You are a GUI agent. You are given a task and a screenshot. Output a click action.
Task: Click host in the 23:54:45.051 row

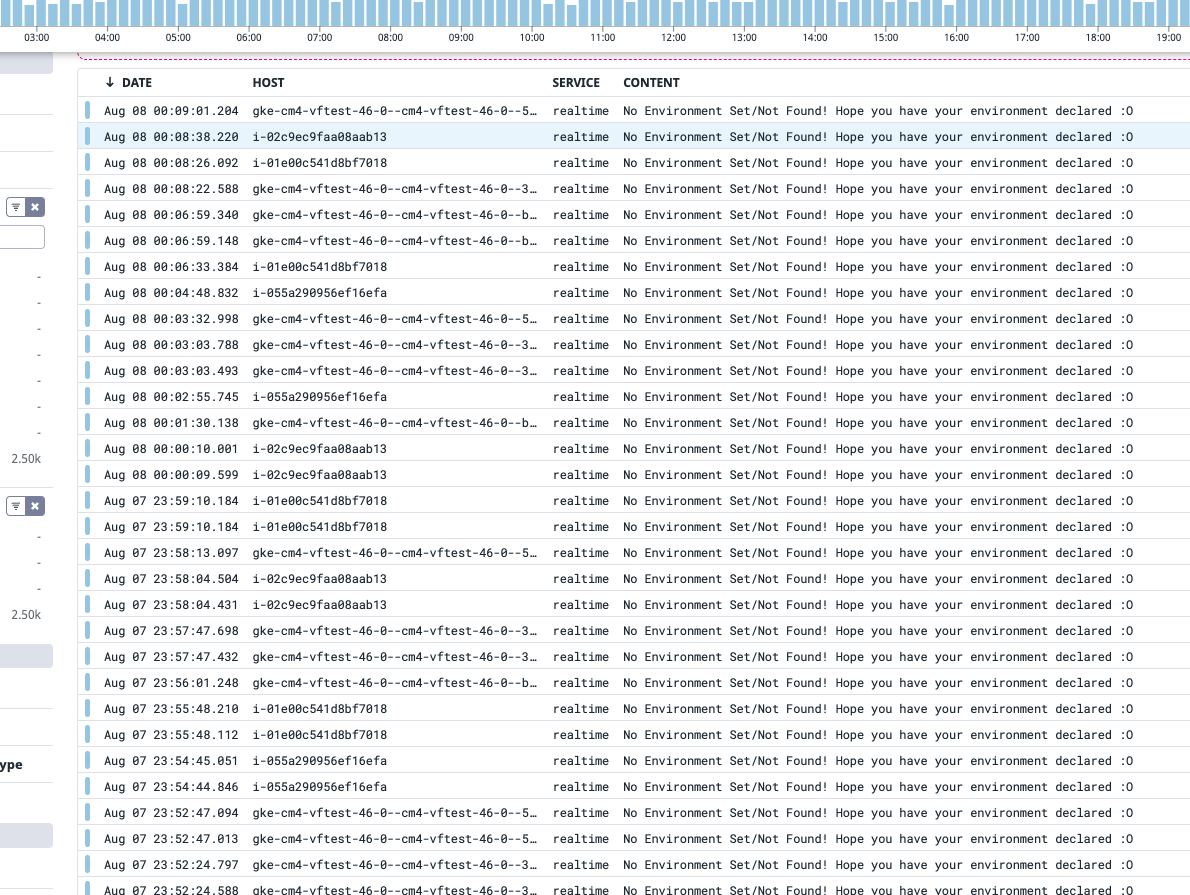320,761
